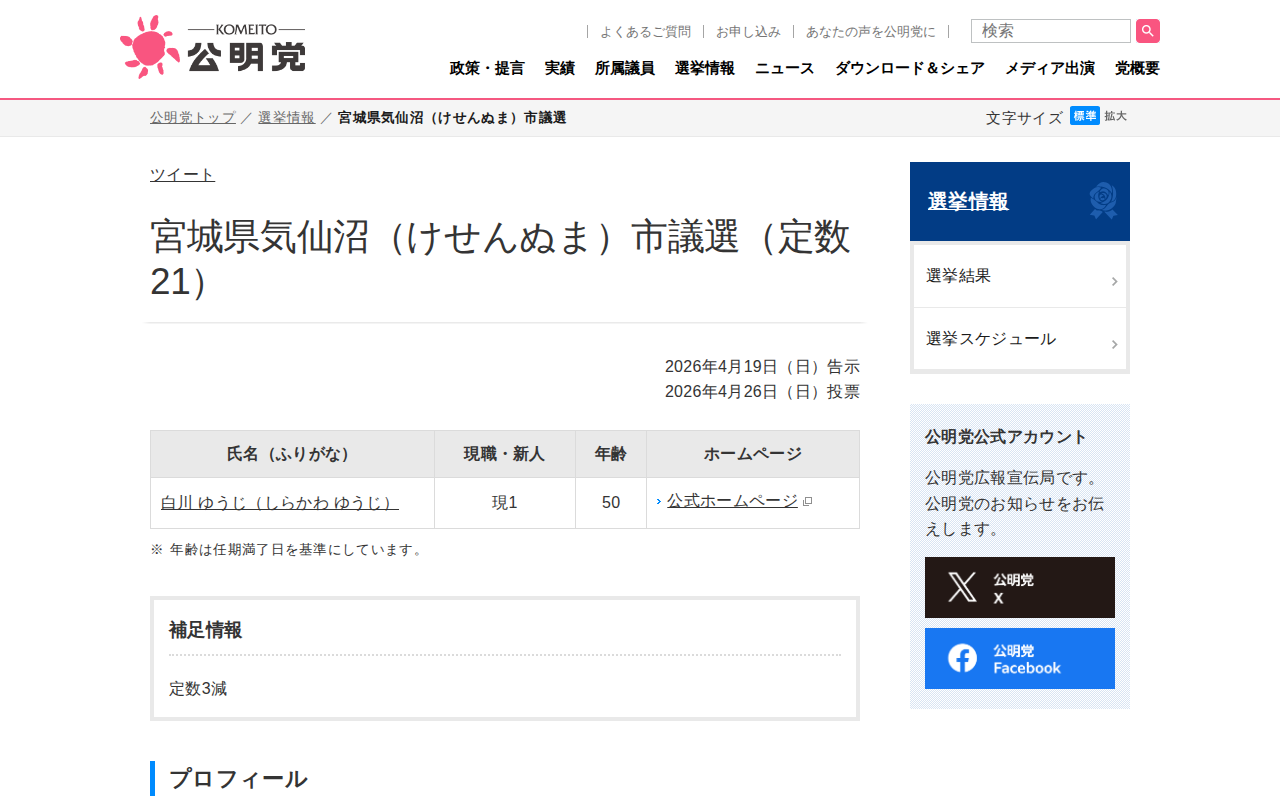Click the Komeito sun logo
Image resolution: width=1280 pixels, height=800 pixels.
tap(150, 46)
